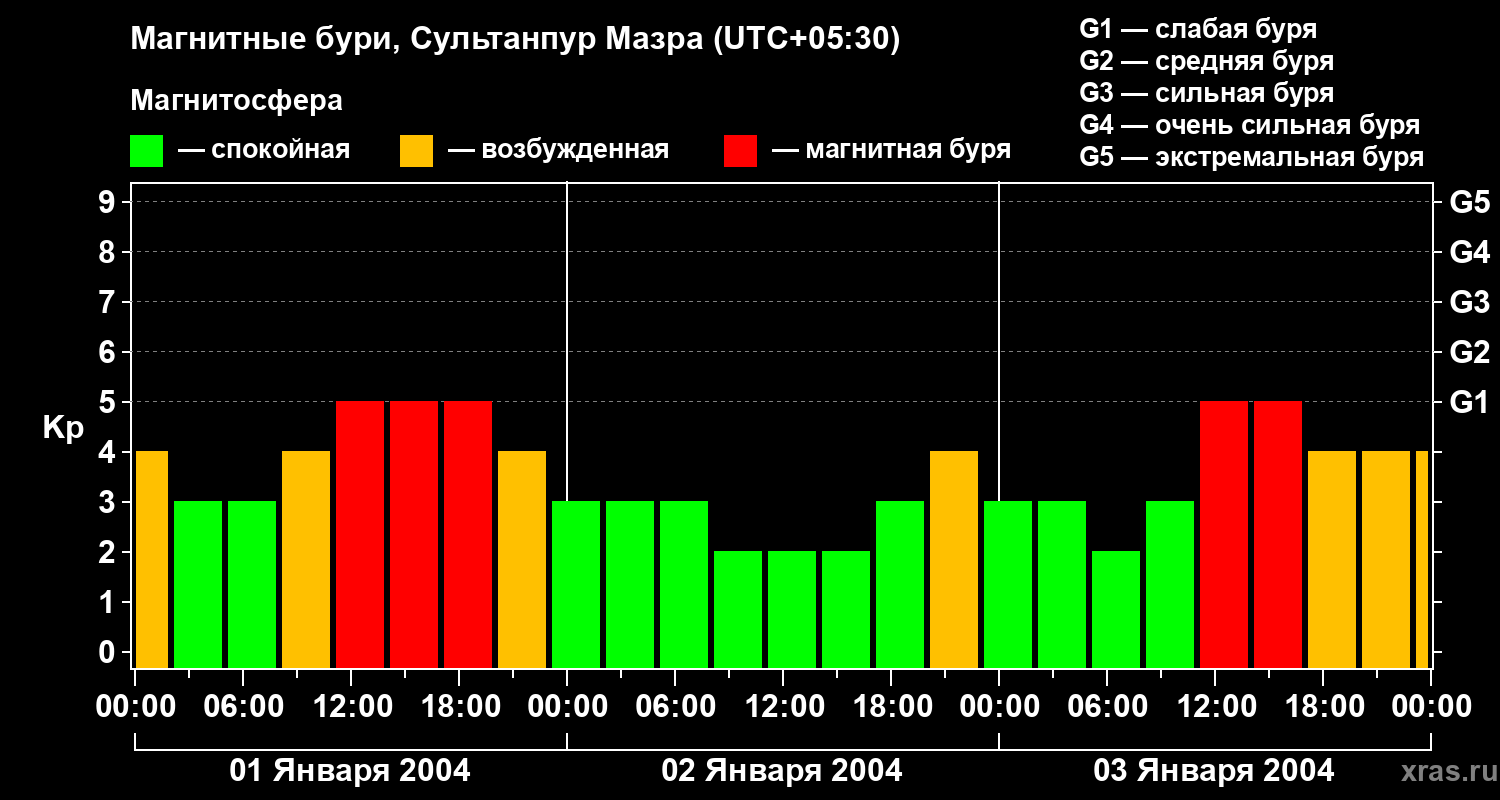Click the red bar starting at 18:00 on 01 Января
This screenshot has height=800, width=1500.
468,535
